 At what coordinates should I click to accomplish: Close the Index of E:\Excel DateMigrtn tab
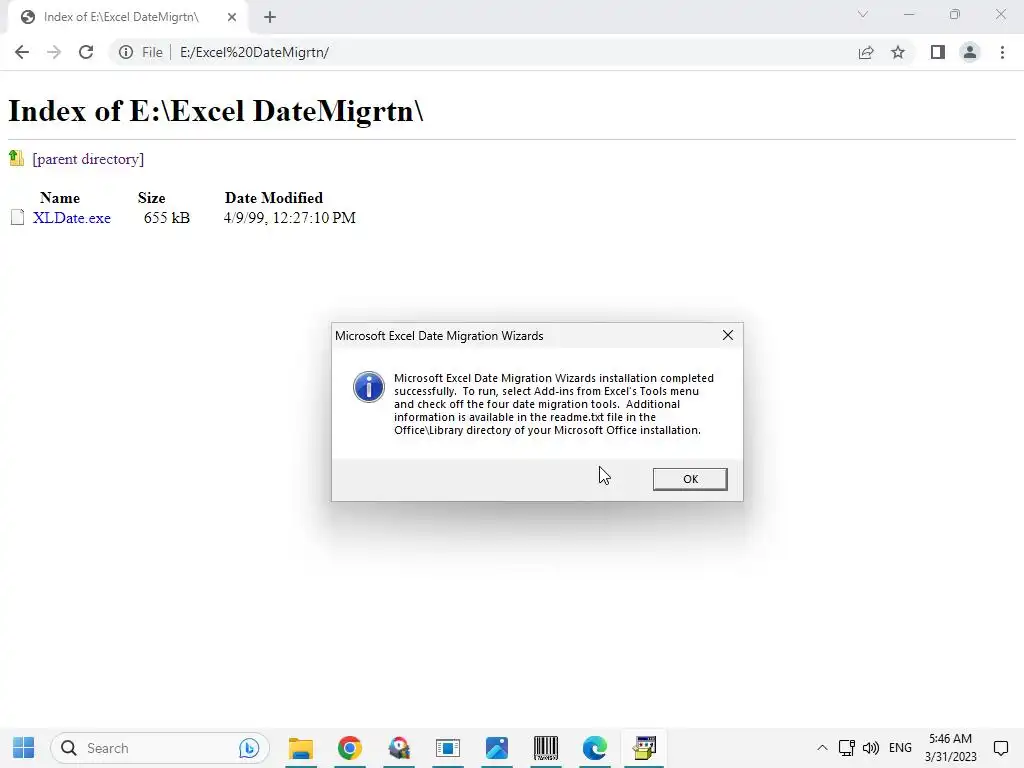click(232, 17)
